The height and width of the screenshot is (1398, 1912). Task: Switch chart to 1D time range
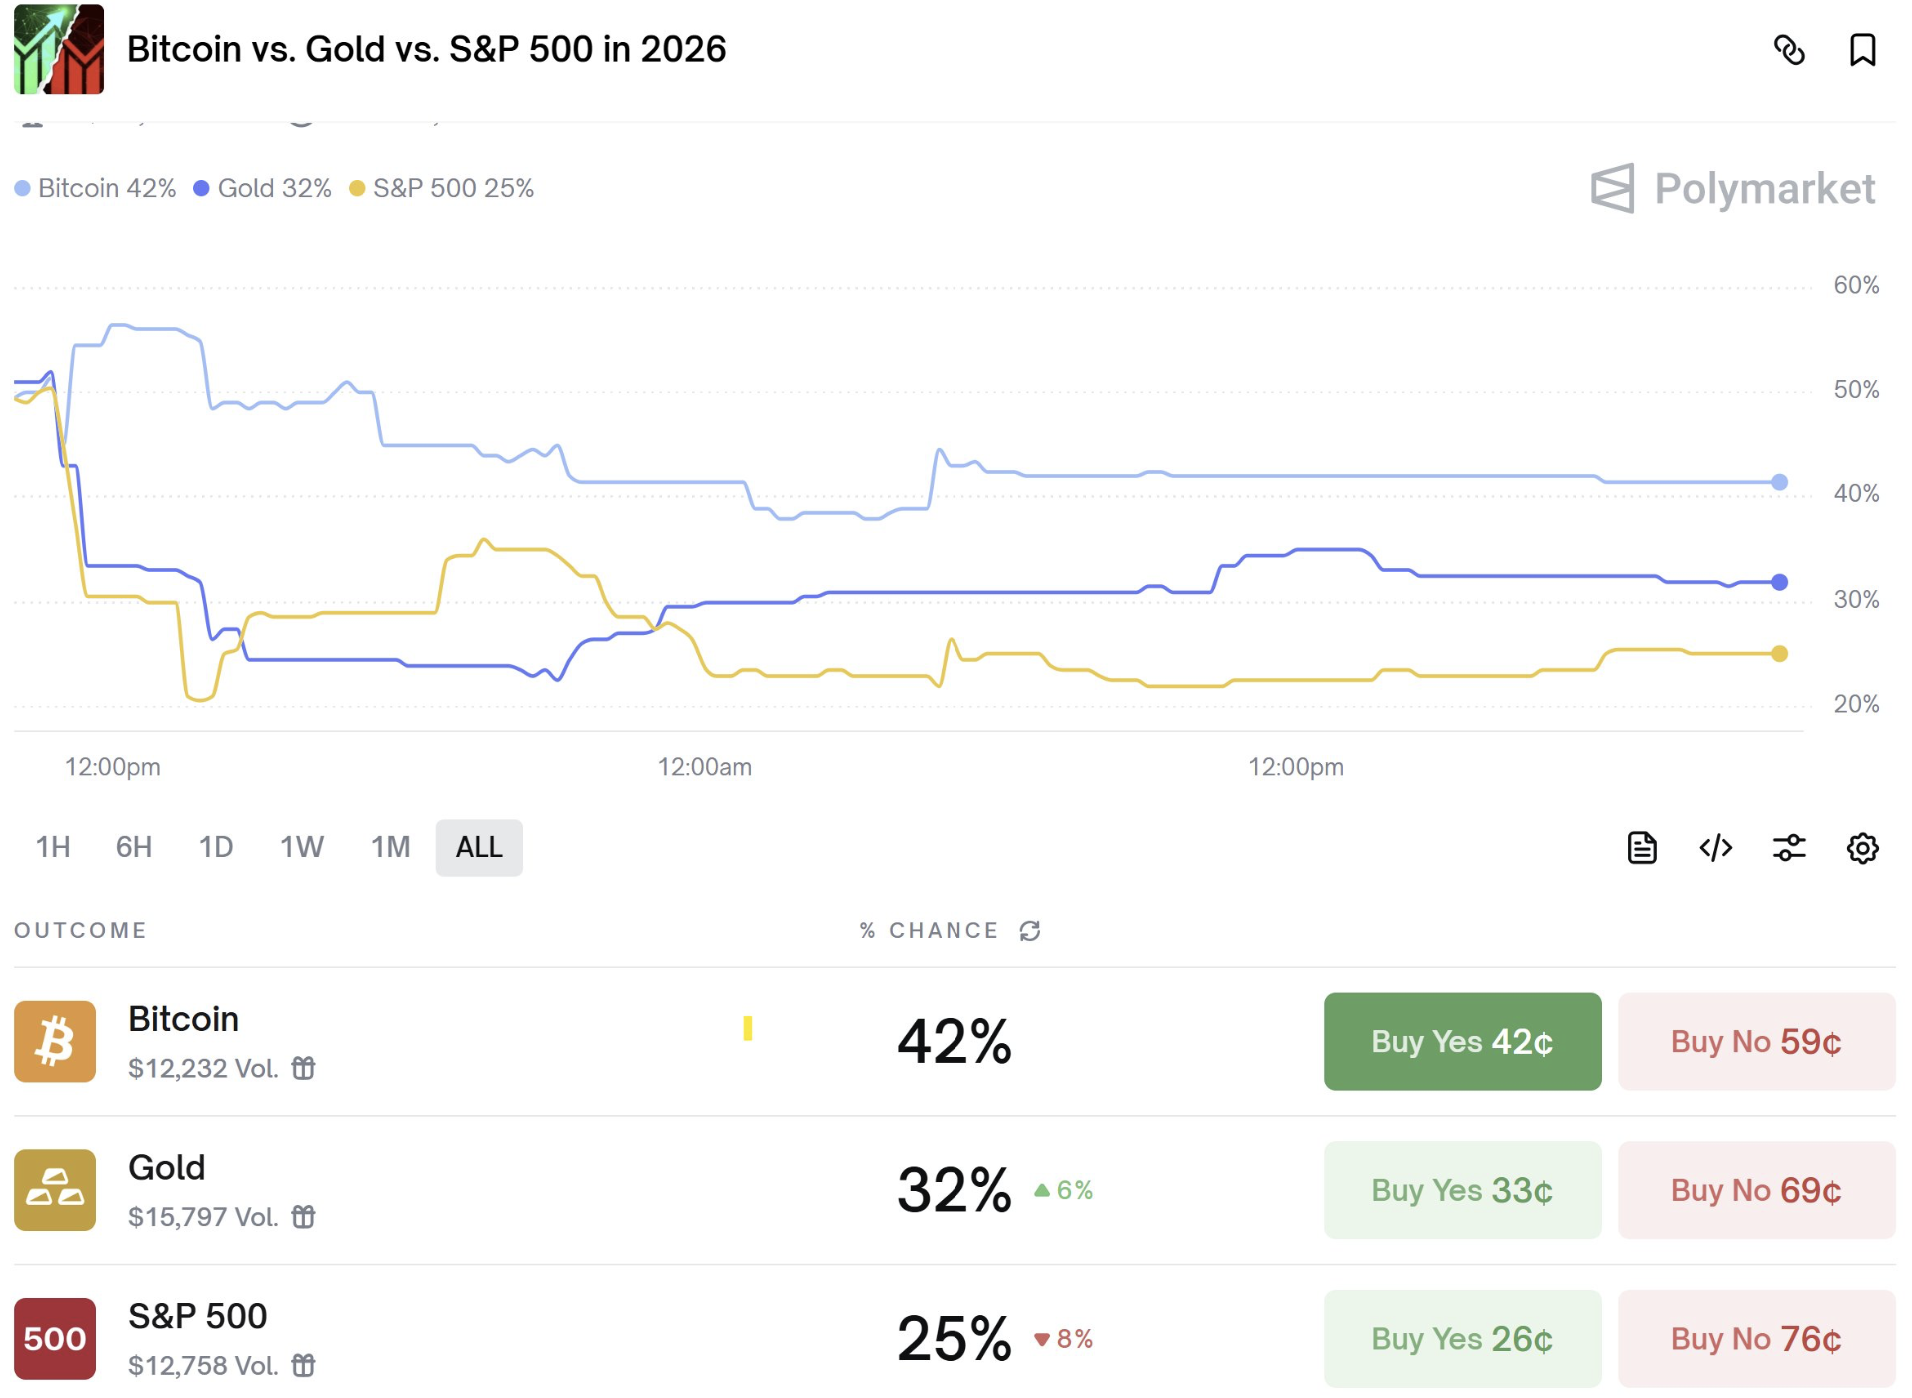click(215, 848)
